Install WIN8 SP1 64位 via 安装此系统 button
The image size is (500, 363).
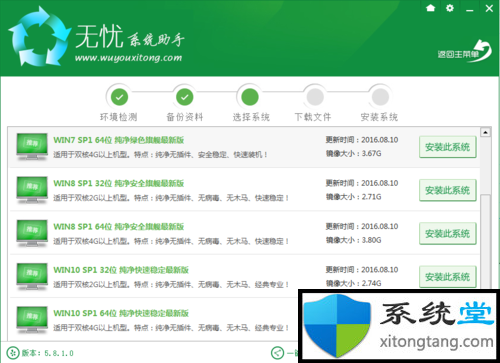448,234
